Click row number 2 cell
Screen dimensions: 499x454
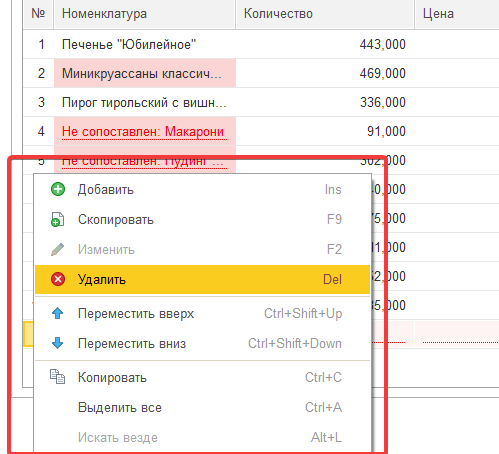coord(38,73)
